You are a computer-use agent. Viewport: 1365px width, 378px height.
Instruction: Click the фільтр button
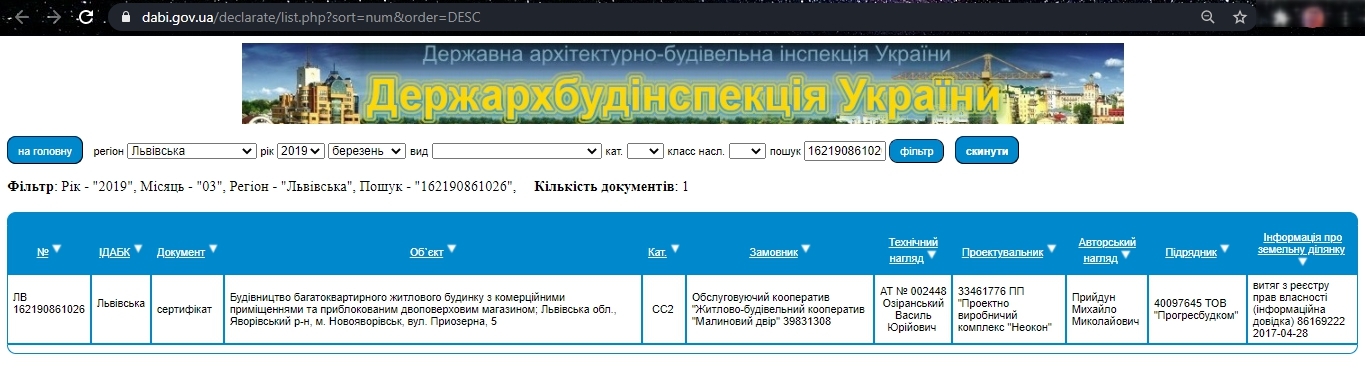(917, 151)
